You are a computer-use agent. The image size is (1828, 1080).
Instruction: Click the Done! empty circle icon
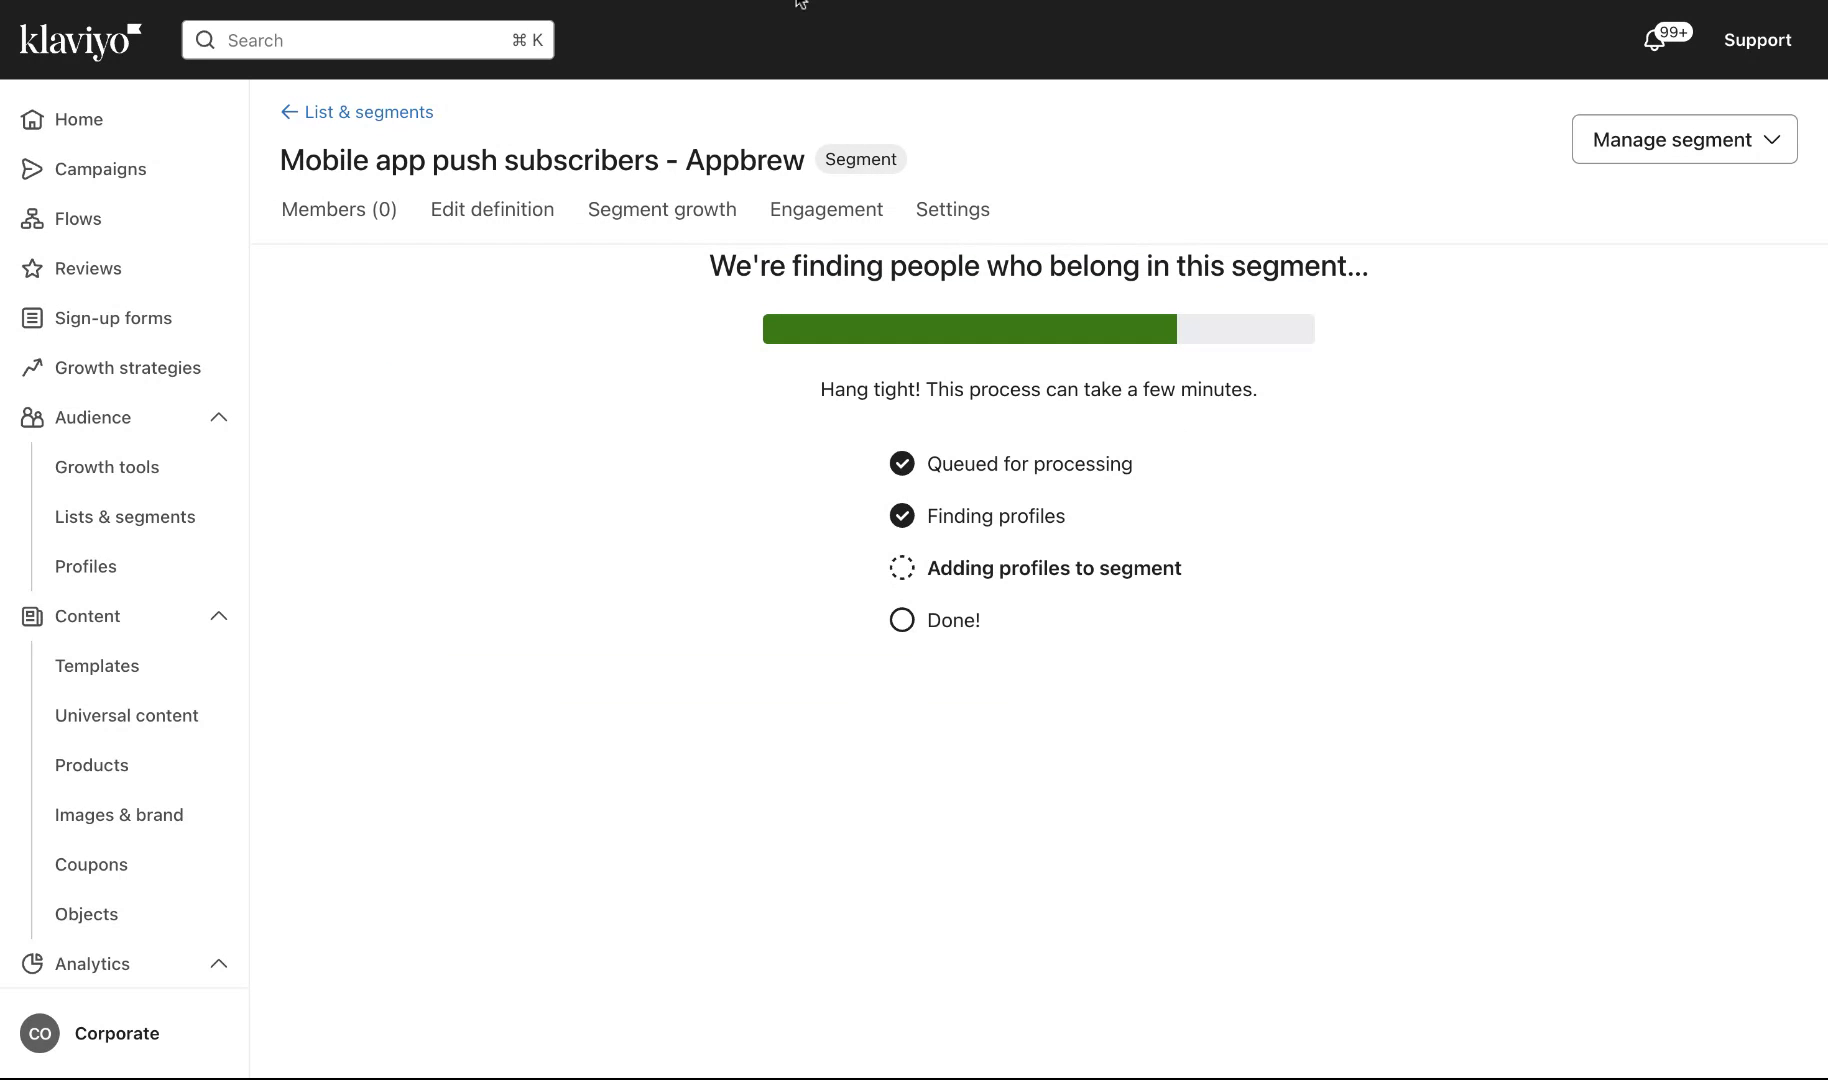pyautogui.click(x=902, y=620)
